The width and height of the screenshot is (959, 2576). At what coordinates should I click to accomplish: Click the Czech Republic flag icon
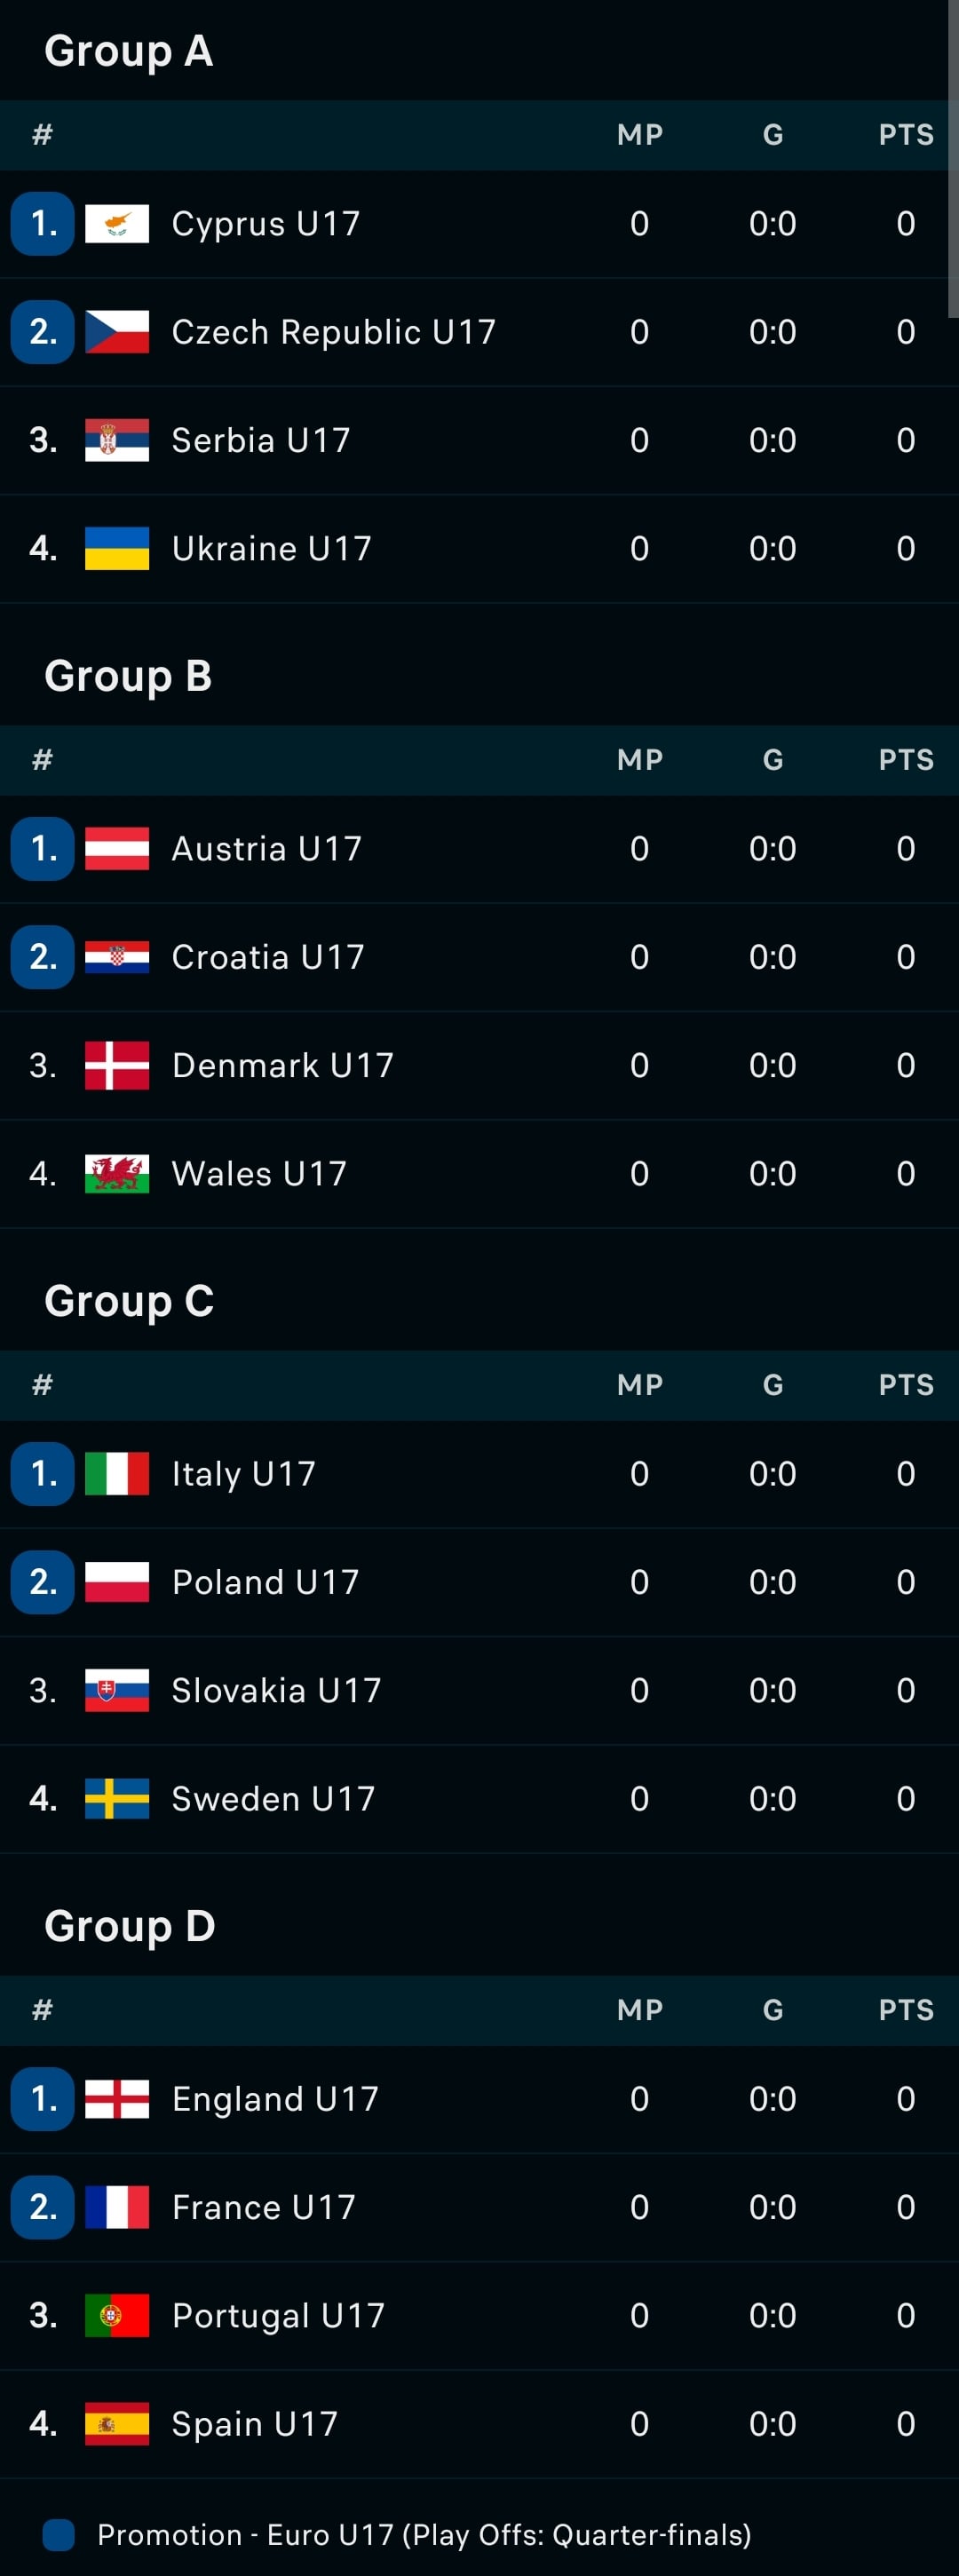pos(117,332)
